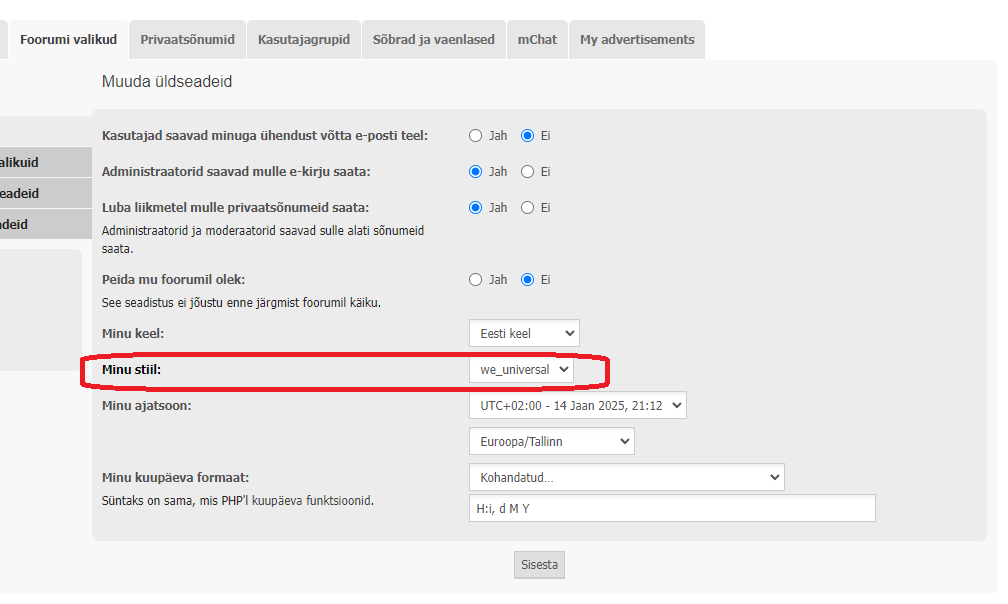Open the 'Minu keel' language dropdown
Screen dimensions: 1008x604
coord(524,333)
